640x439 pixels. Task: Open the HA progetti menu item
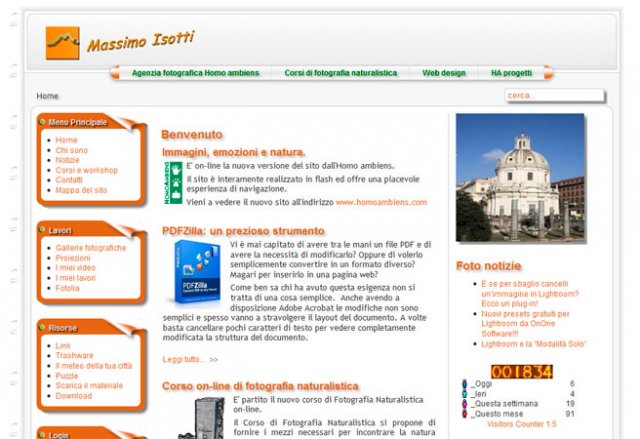(511, 73)
